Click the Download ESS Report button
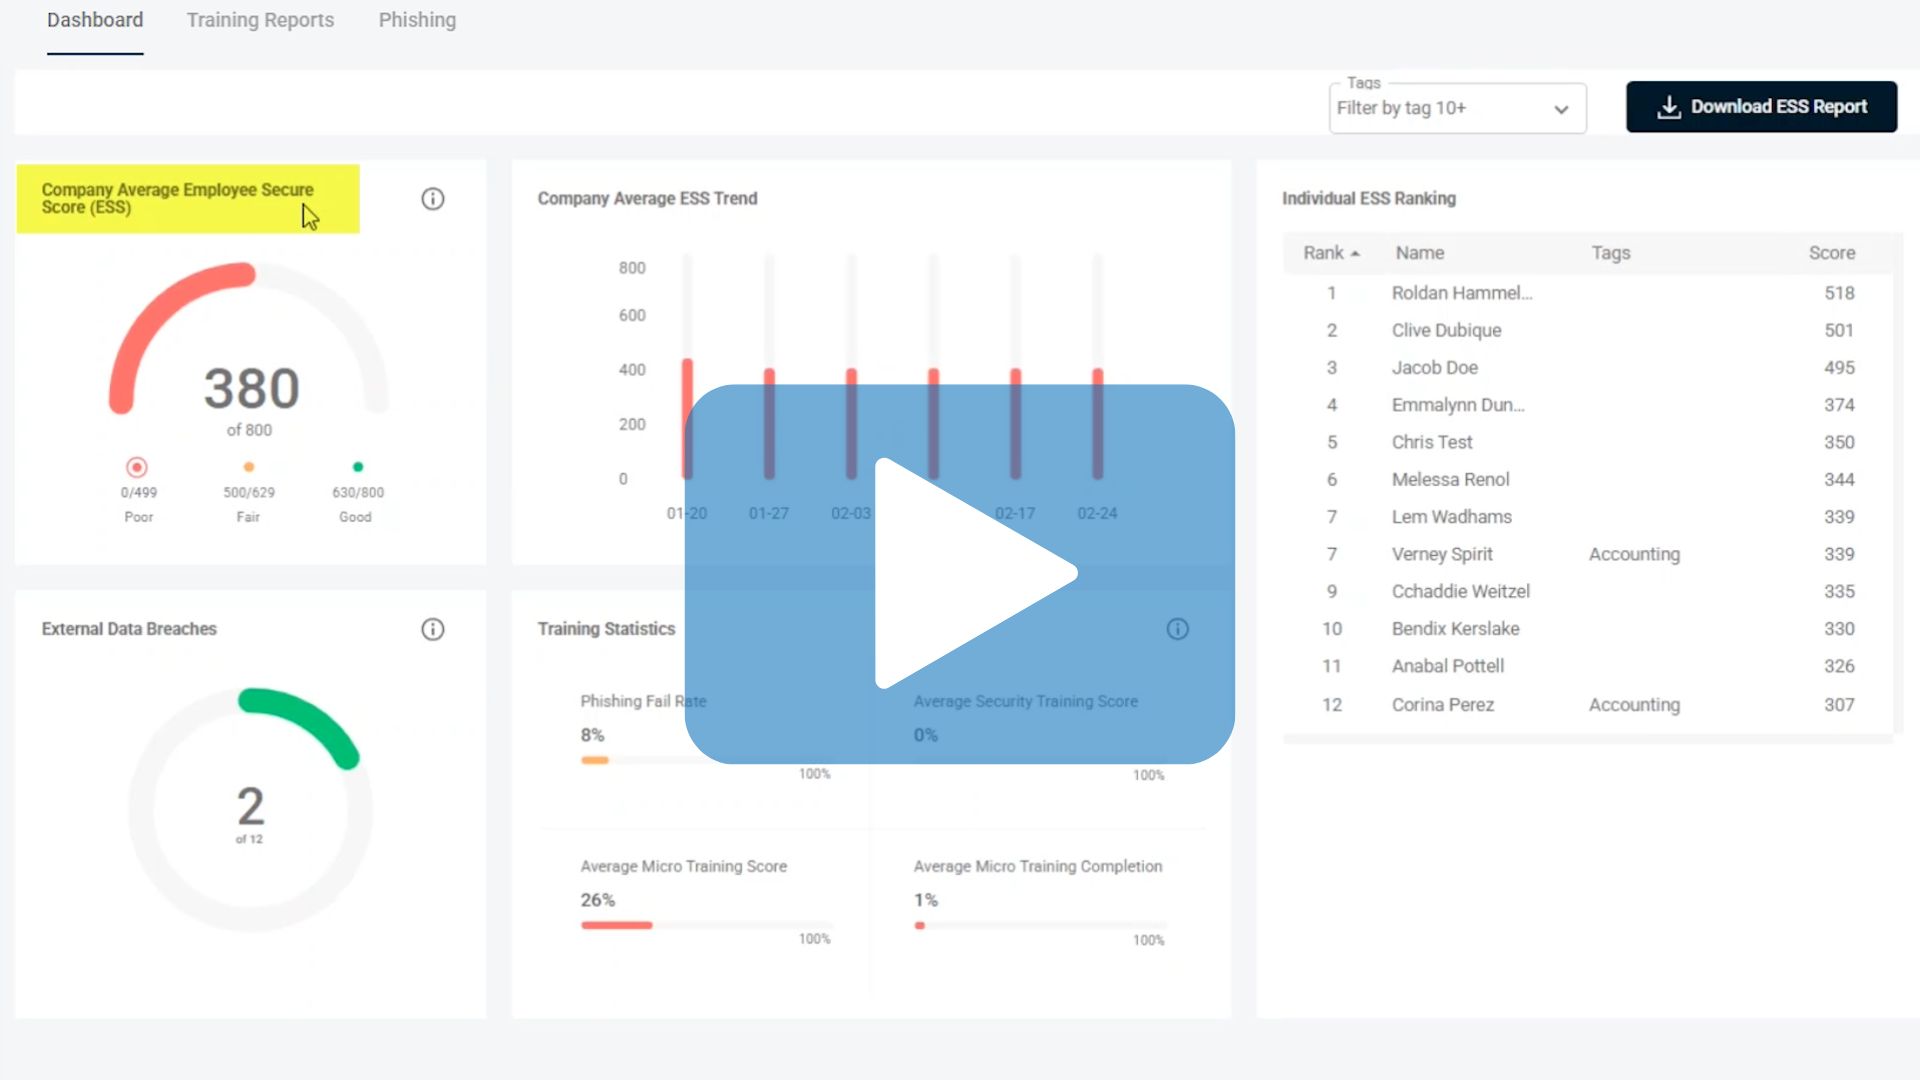 coord(1761,107)
